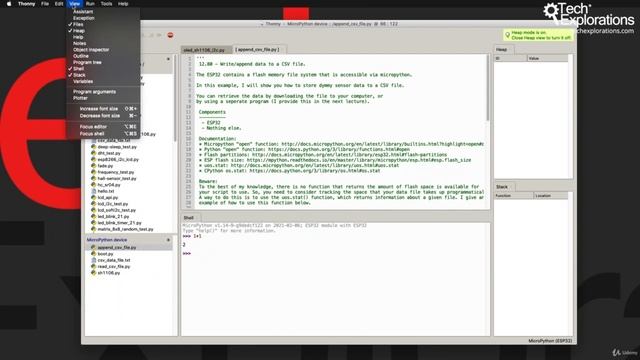Open the Run menu

pos(90,4)
